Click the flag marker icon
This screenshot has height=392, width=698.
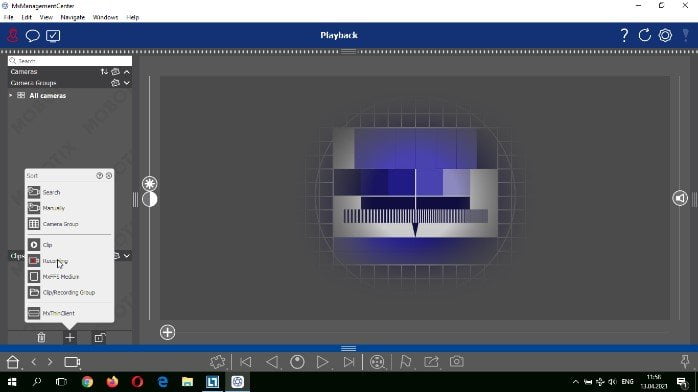tap(406, 362)
